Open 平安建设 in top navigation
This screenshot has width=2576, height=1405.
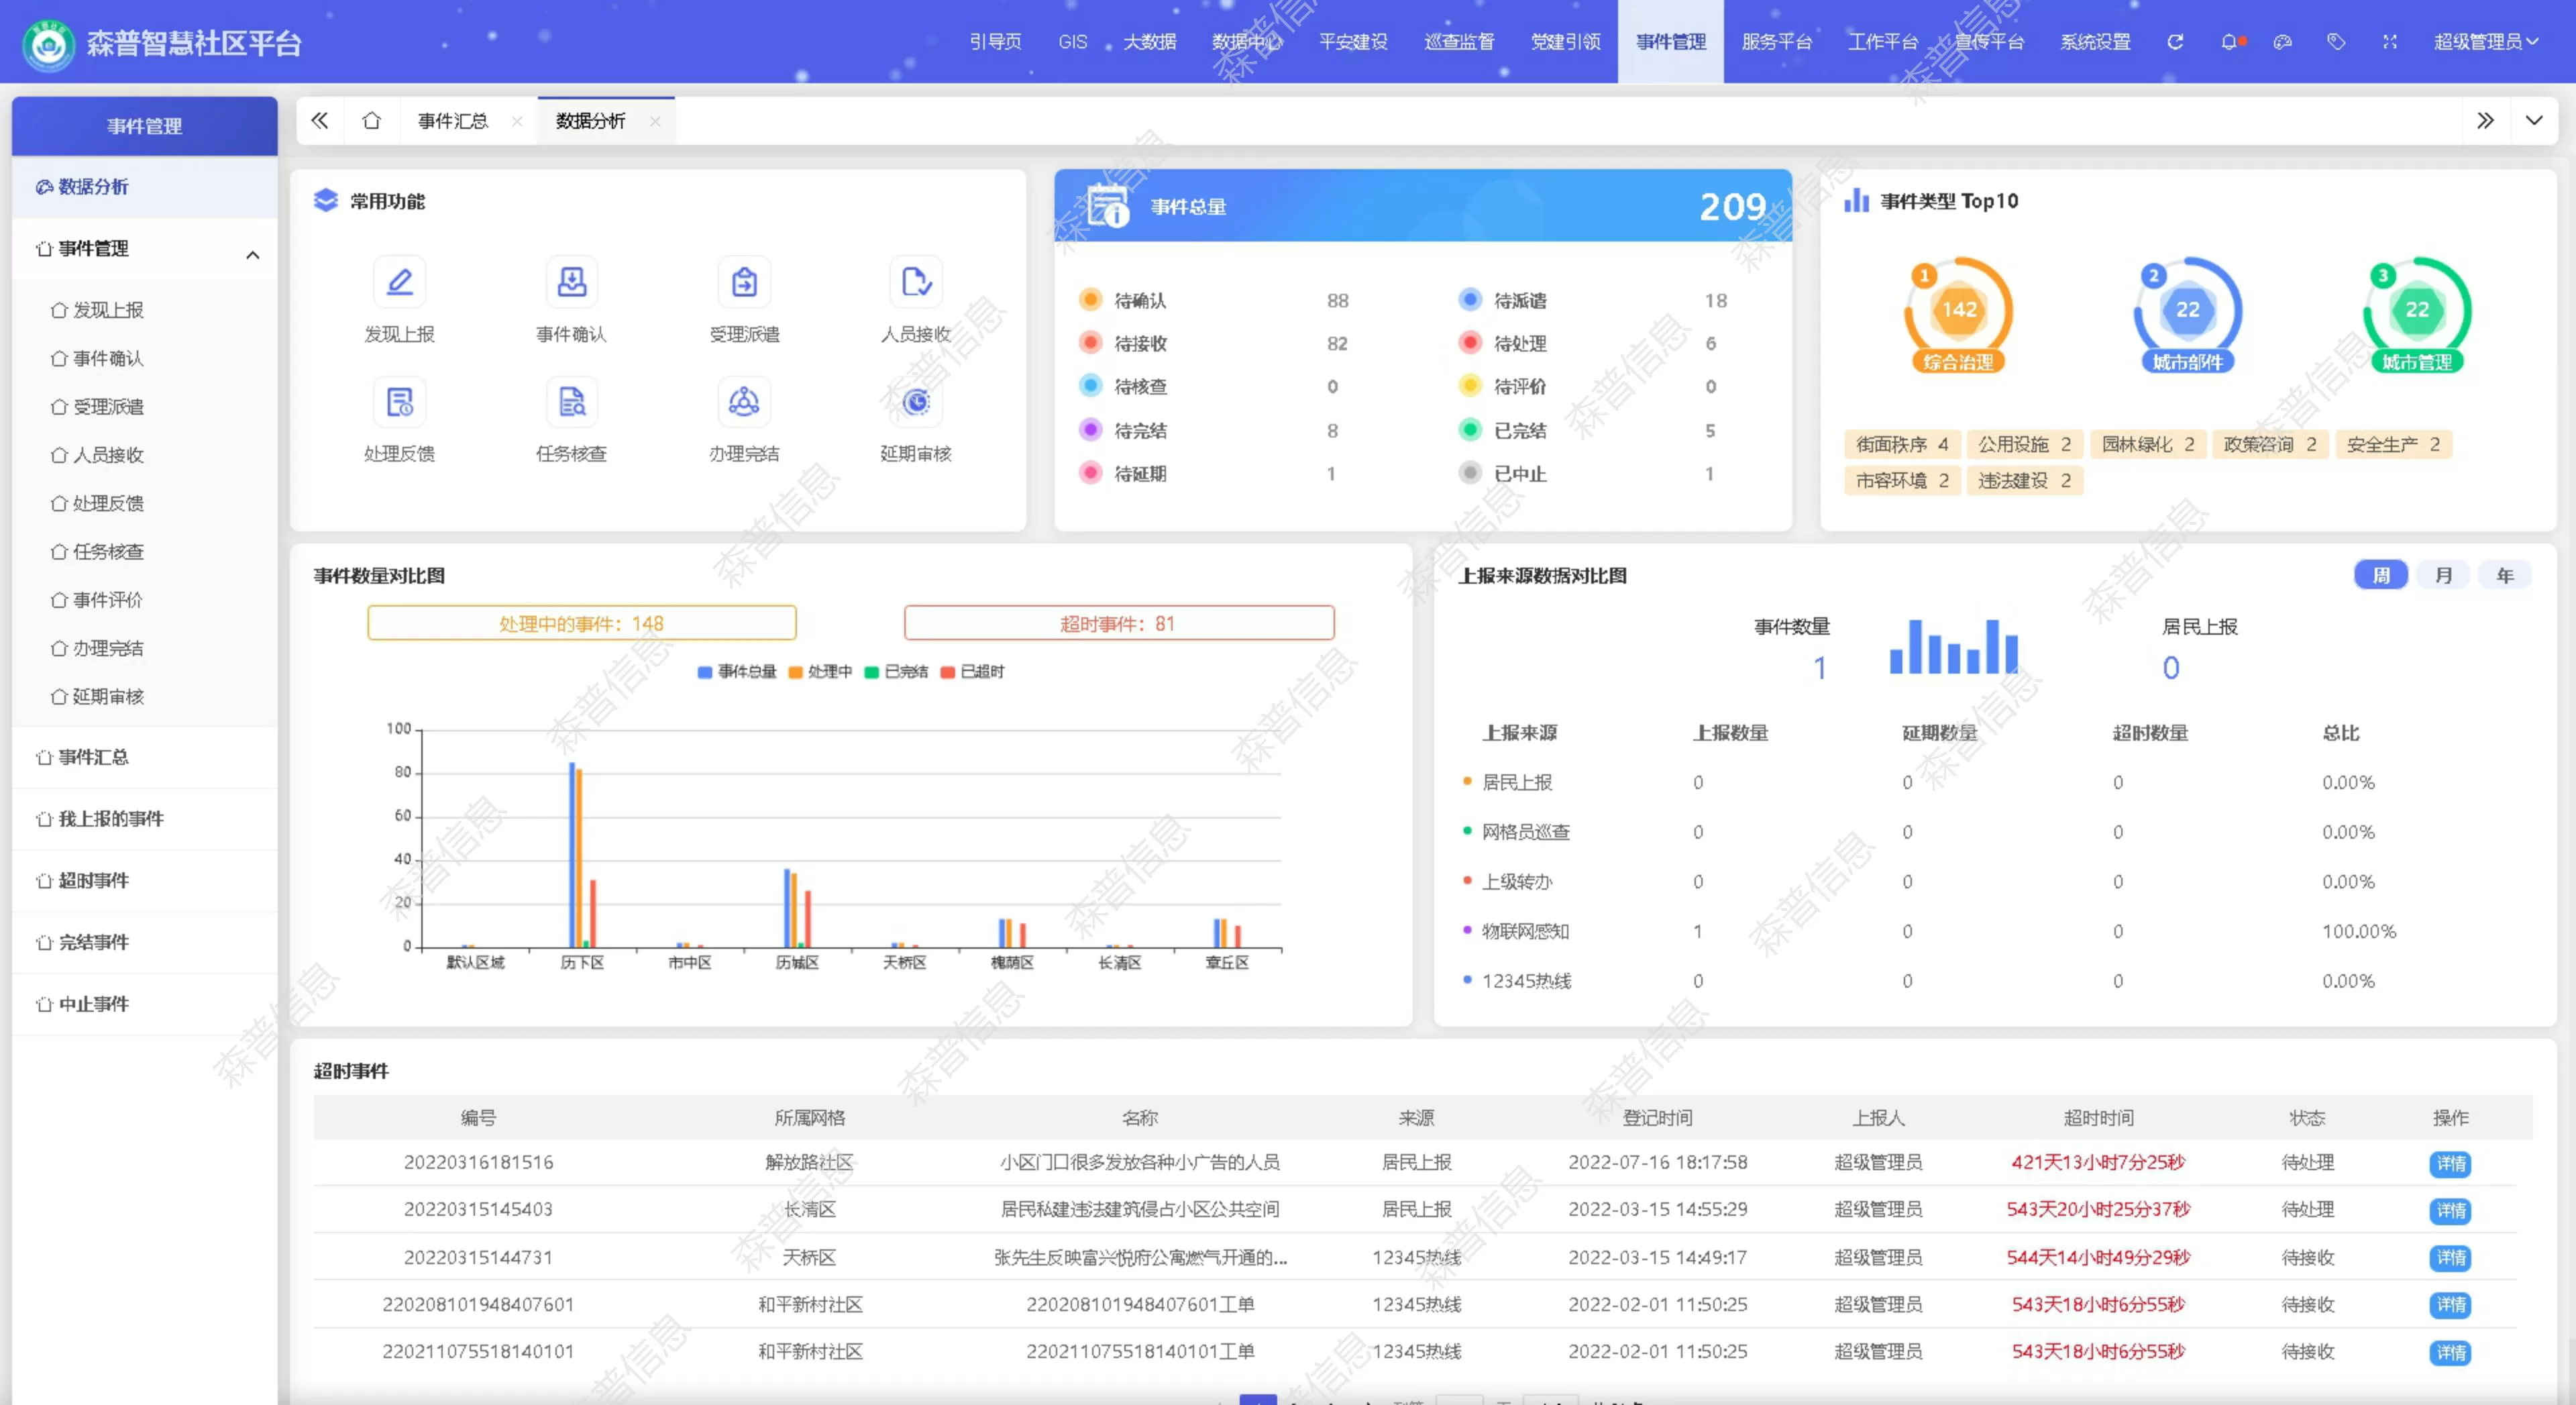click(1353, 42)
